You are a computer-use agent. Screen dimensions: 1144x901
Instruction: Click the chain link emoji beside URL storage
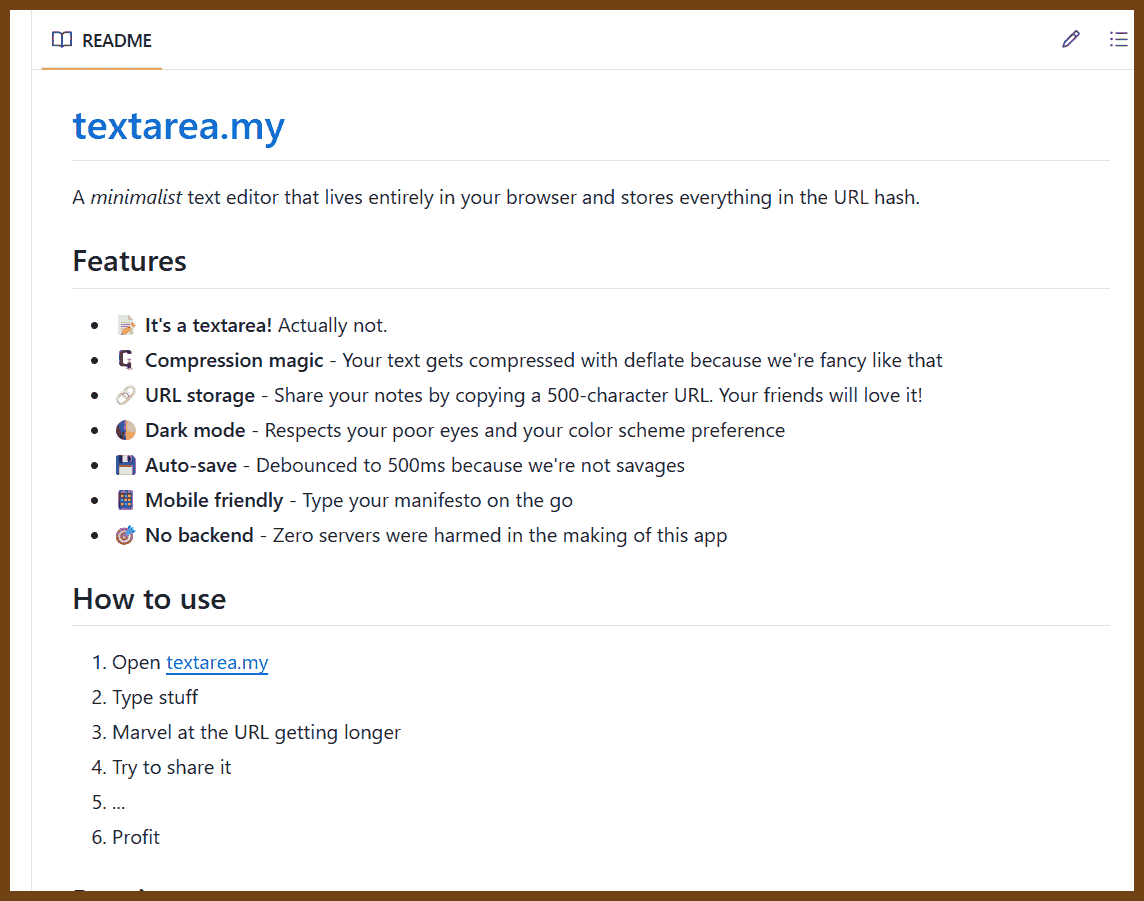click(125, 396)
